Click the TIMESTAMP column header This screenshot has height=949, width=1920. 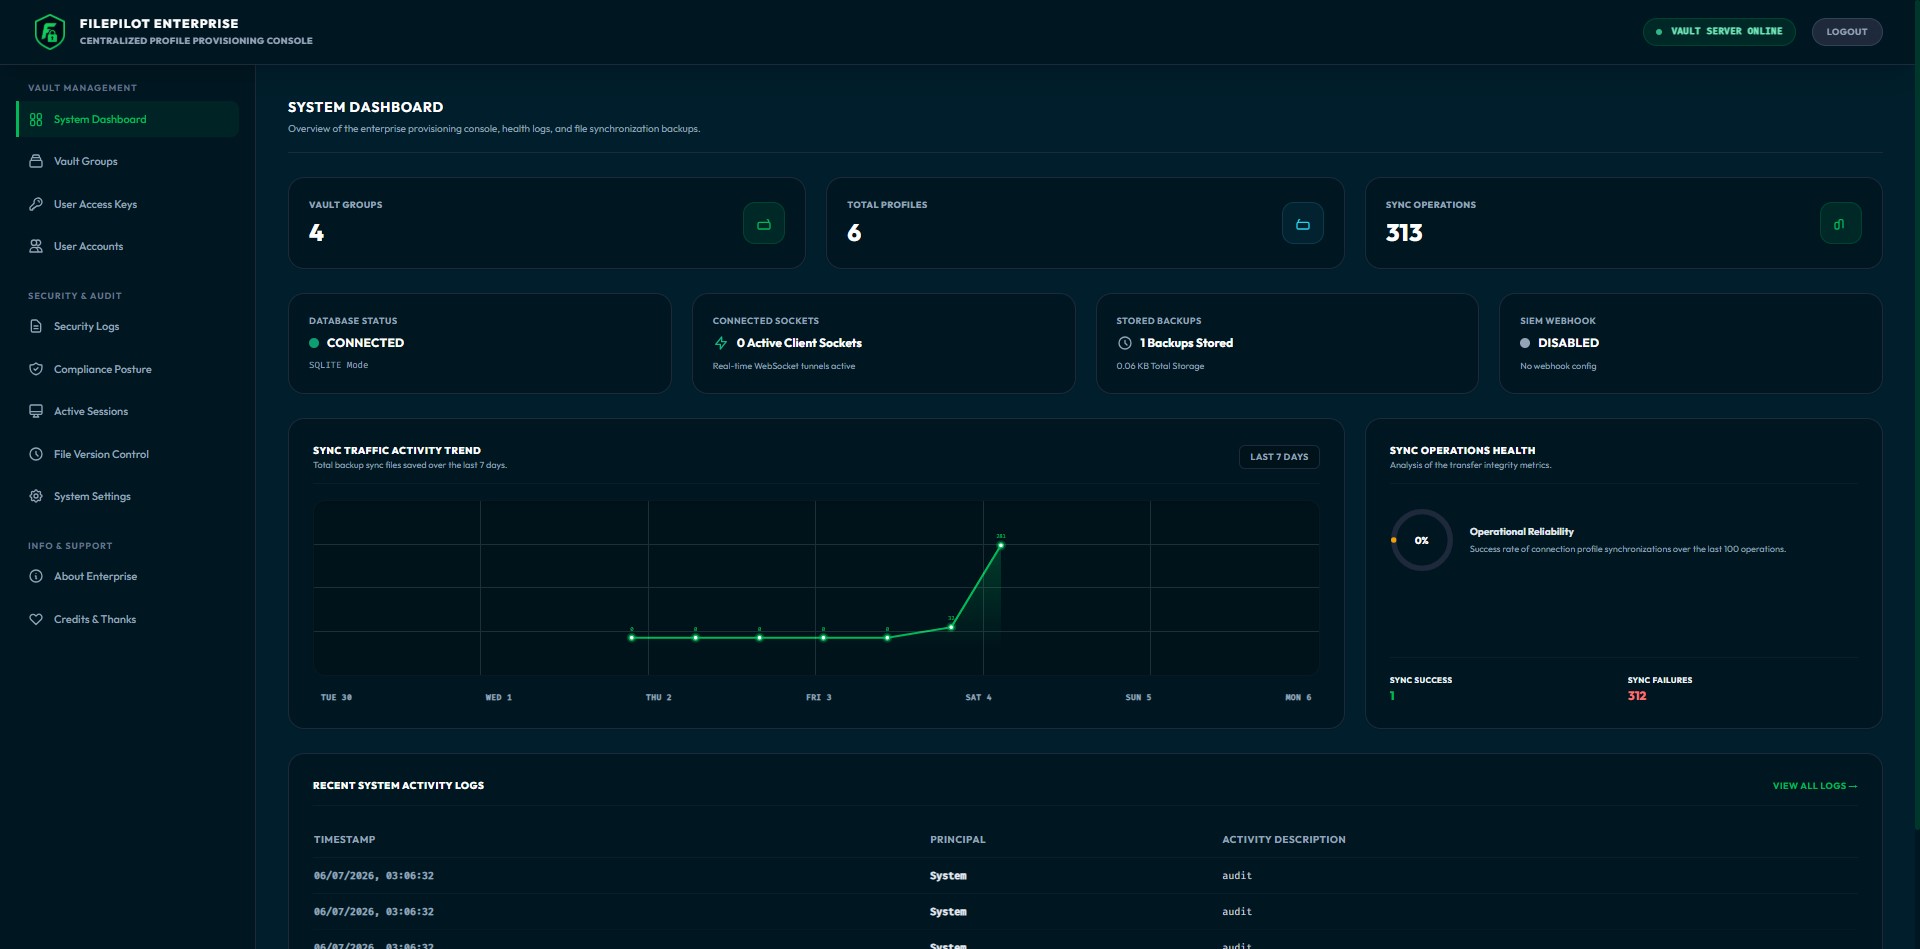344,840
